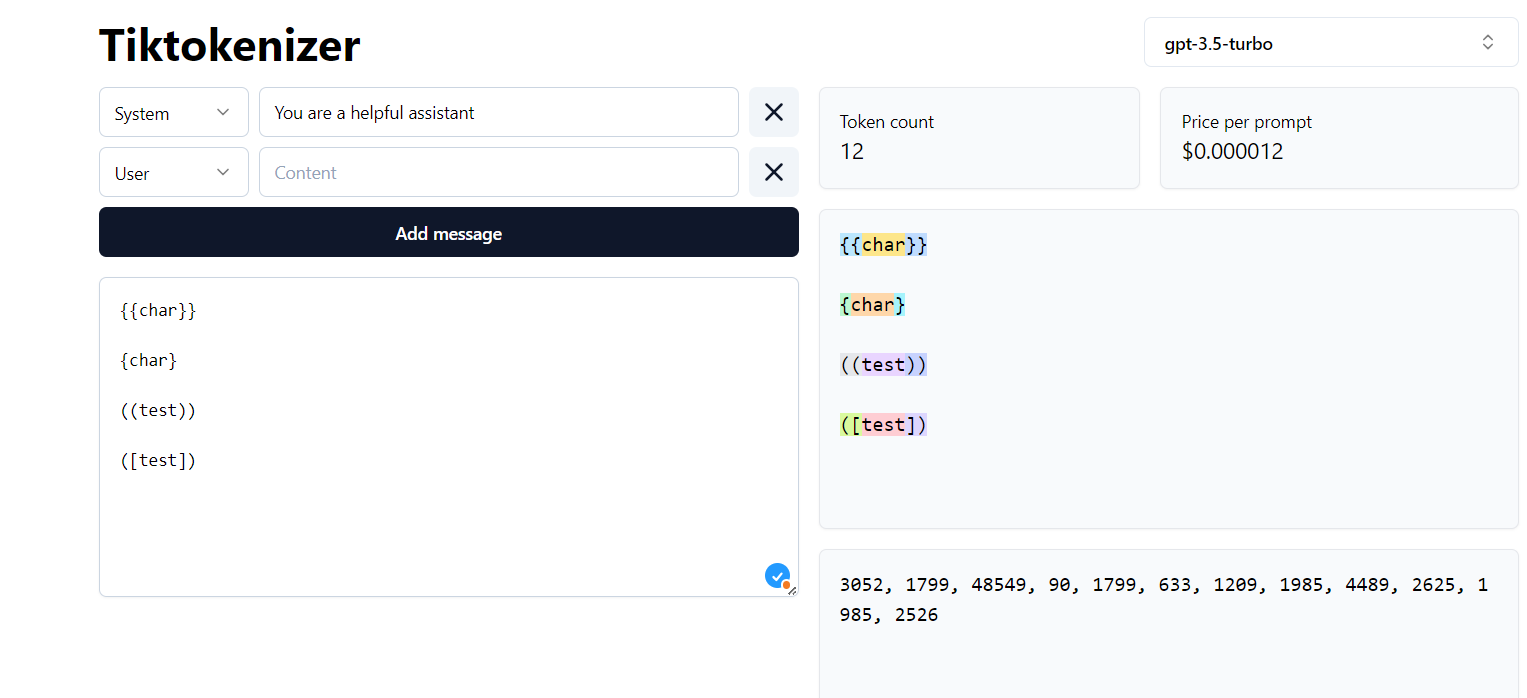This screenshot has width=1527, height=698.
Task: Click ([test]) line in the prompt textarea
Action: (158, 460)
